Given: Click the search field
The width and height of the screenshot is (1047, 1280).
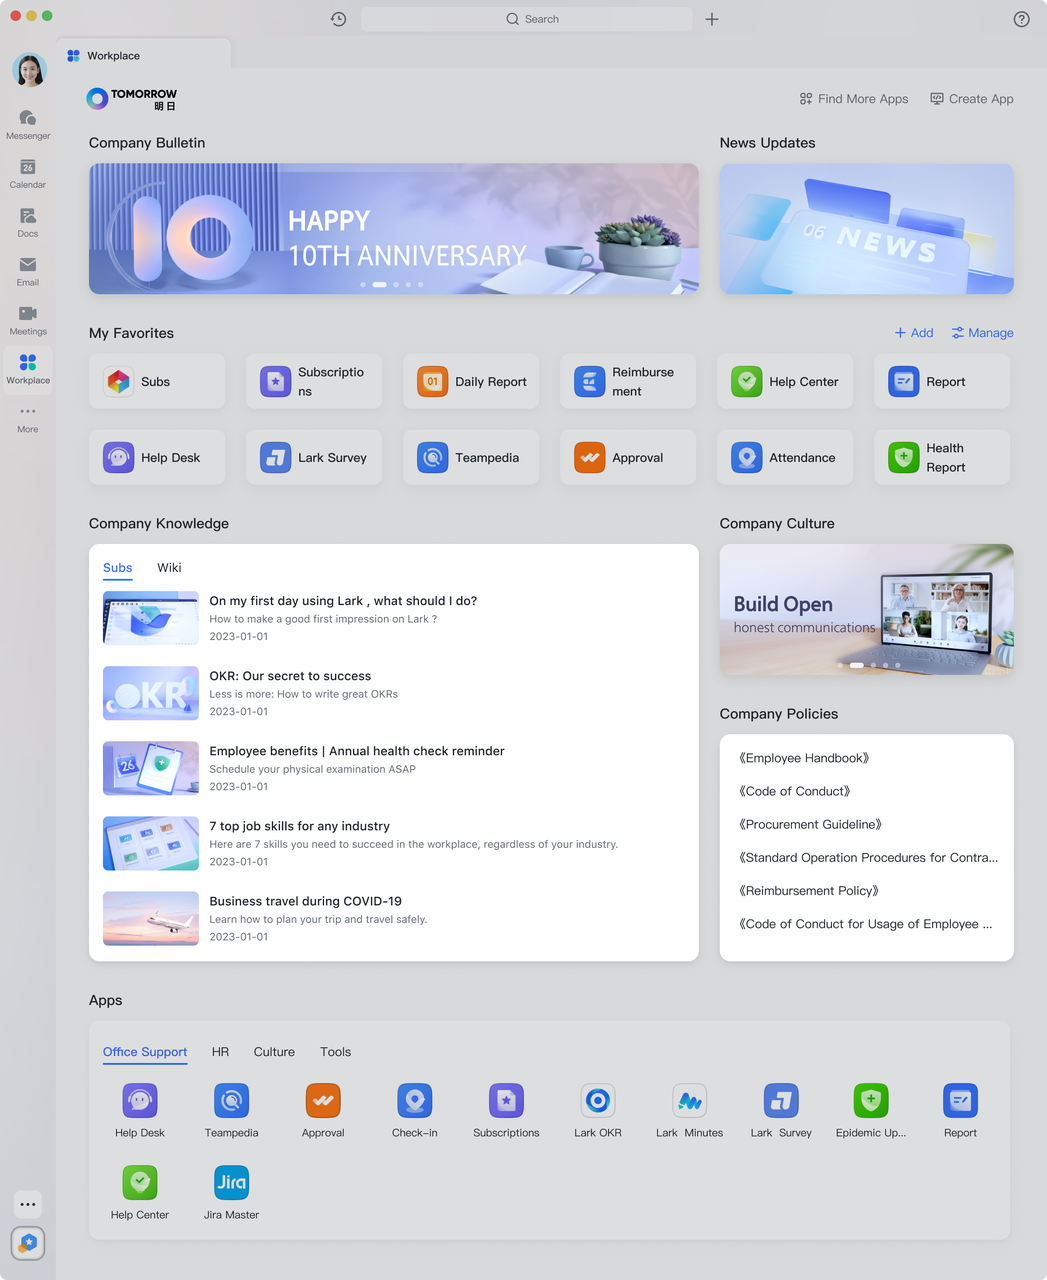Looking at the screenshot, I should tap(527, 19).
